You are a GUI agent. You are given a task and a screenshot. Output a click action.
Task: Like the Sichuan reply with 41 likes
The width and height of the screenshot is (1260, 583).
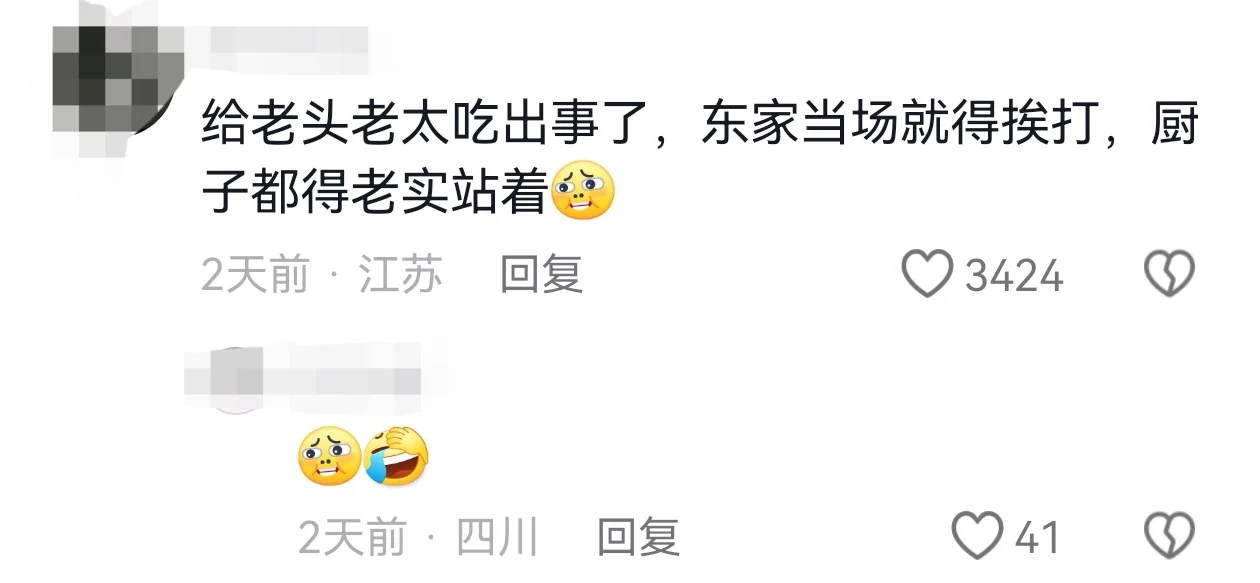(977, 535)
